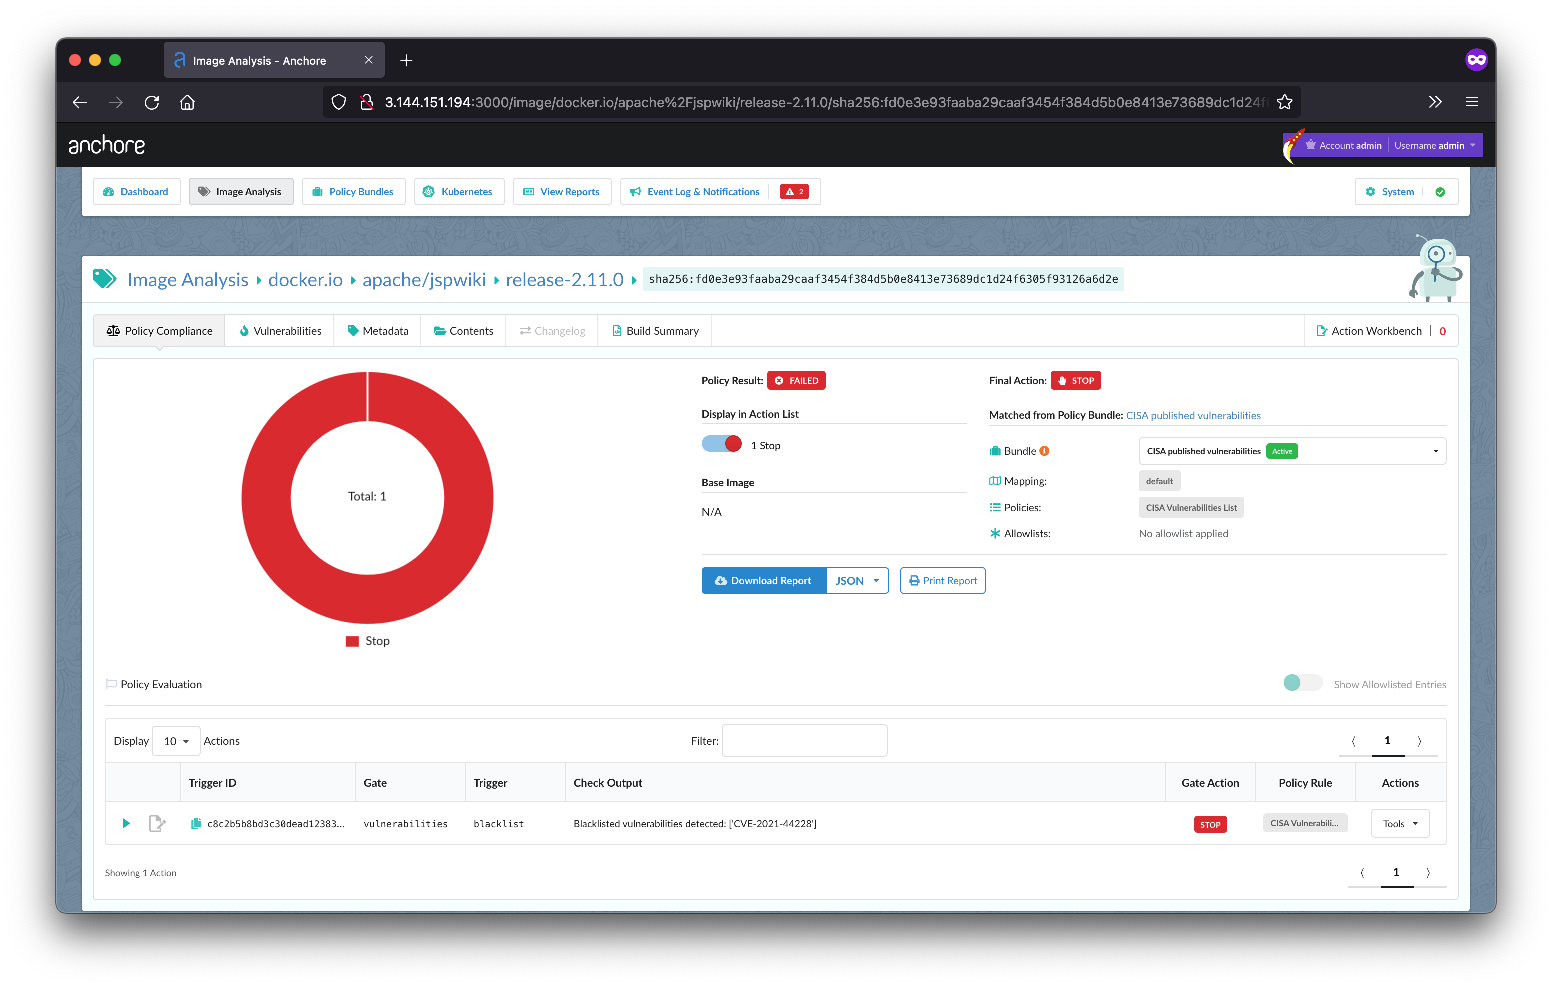
Task: Click the edit icon in the trigger row
Action: (x=157, y=823)
